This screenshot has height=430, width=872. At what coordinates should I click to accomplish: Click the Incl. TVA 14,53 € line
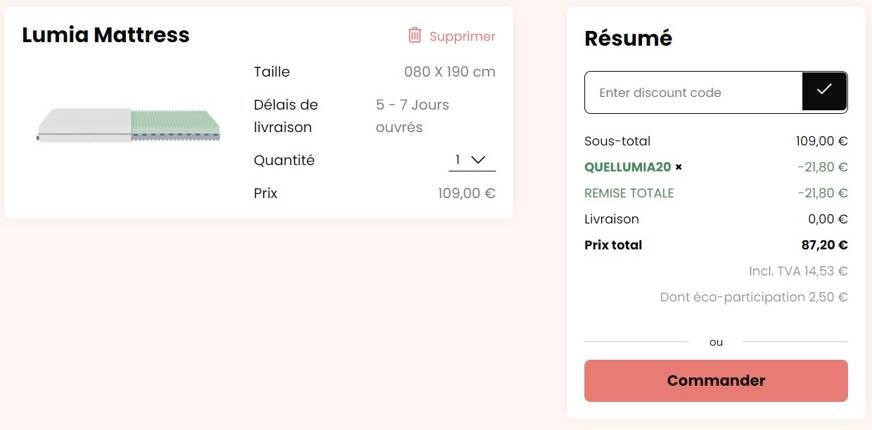click(798, 271)
